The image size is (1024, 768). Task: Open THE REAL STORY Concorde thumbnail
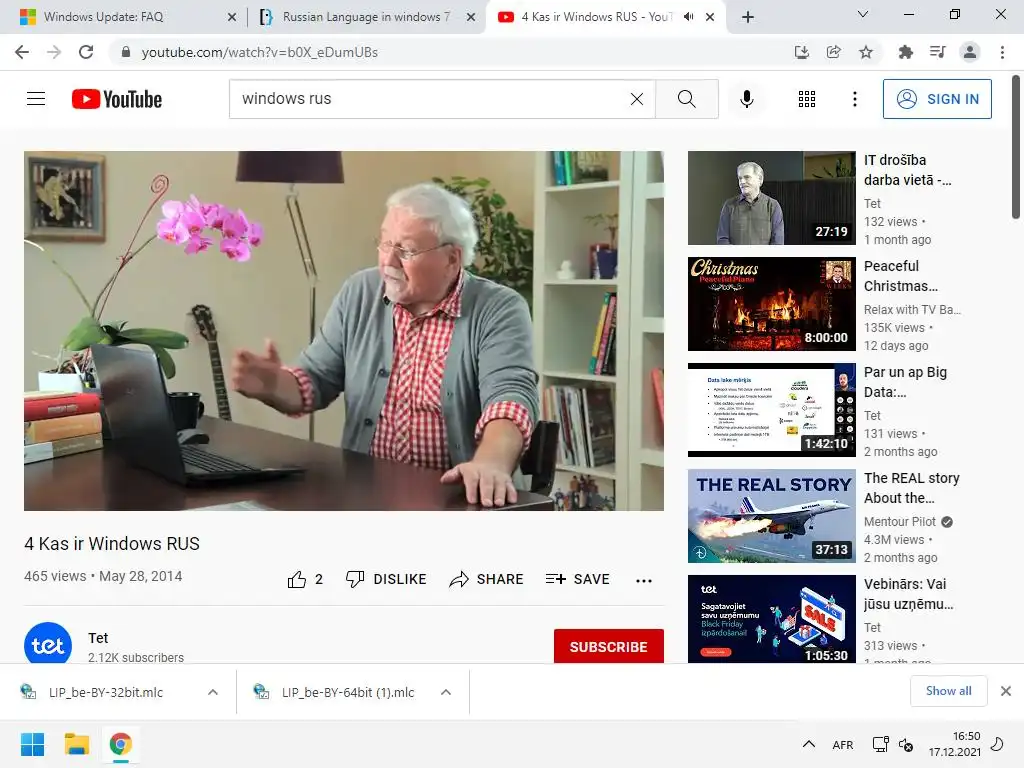pos(771,516)
